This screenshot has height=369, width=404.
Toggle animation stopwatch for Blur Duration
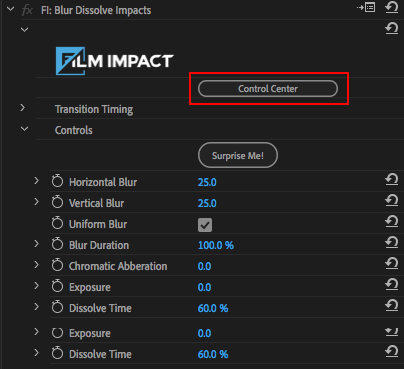pos(57,244)
